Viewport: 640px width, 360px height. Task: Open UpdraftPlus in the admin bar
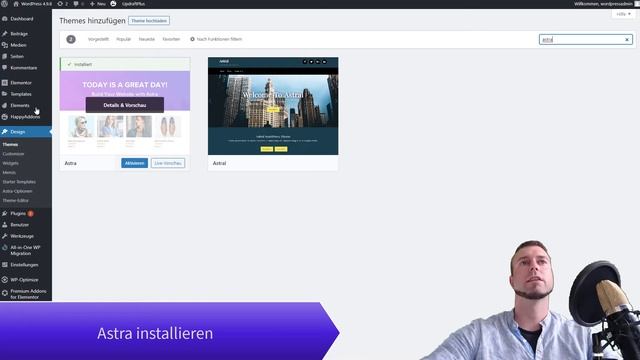pos(133,4)
